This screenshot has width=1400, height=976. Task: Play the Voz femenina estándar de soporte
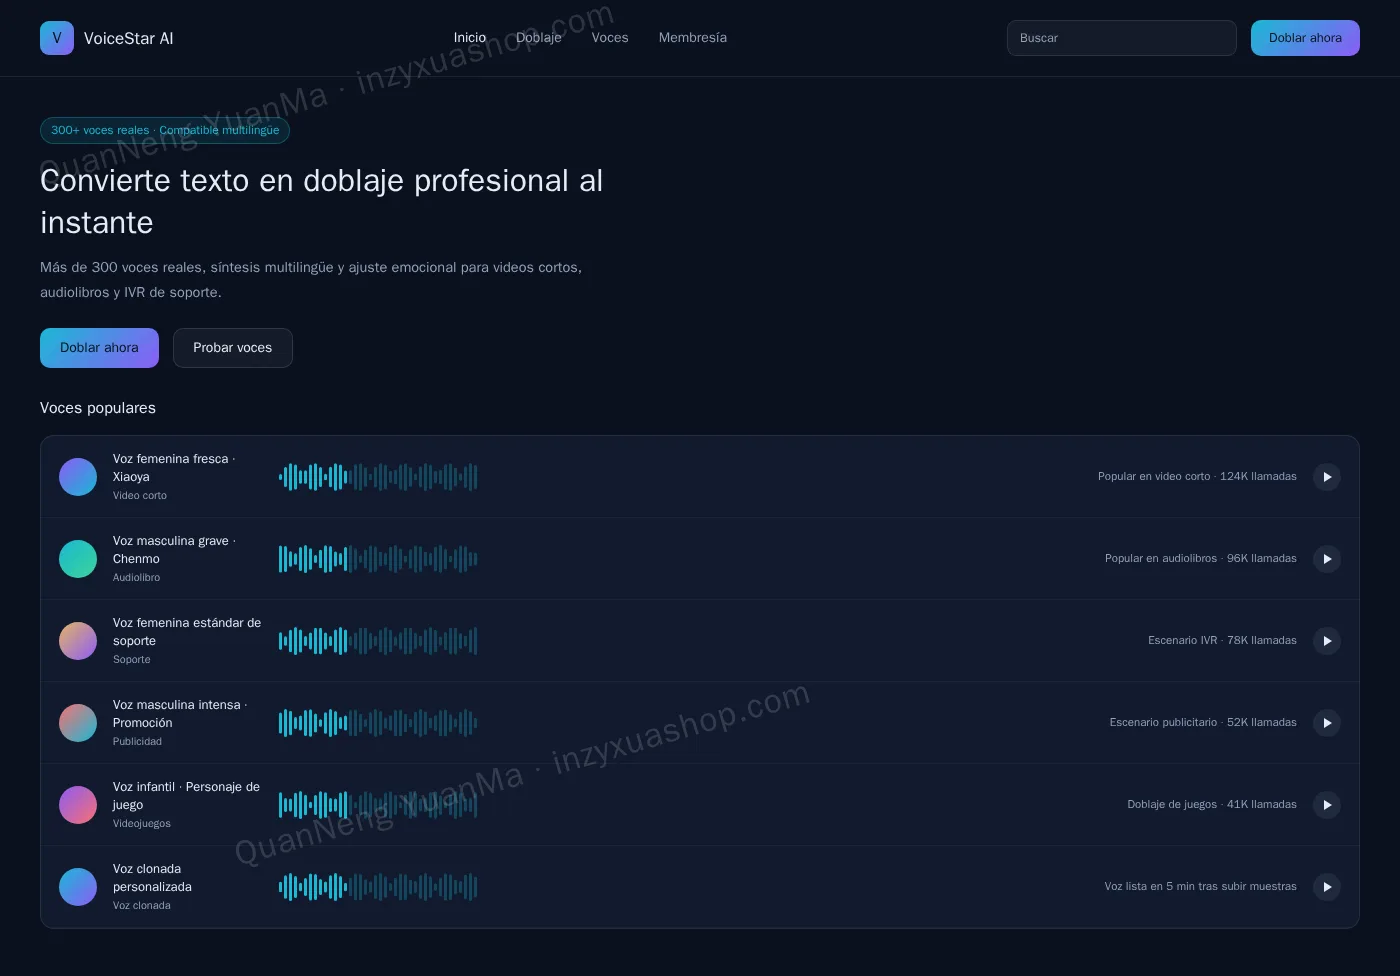coord(1326,641)
